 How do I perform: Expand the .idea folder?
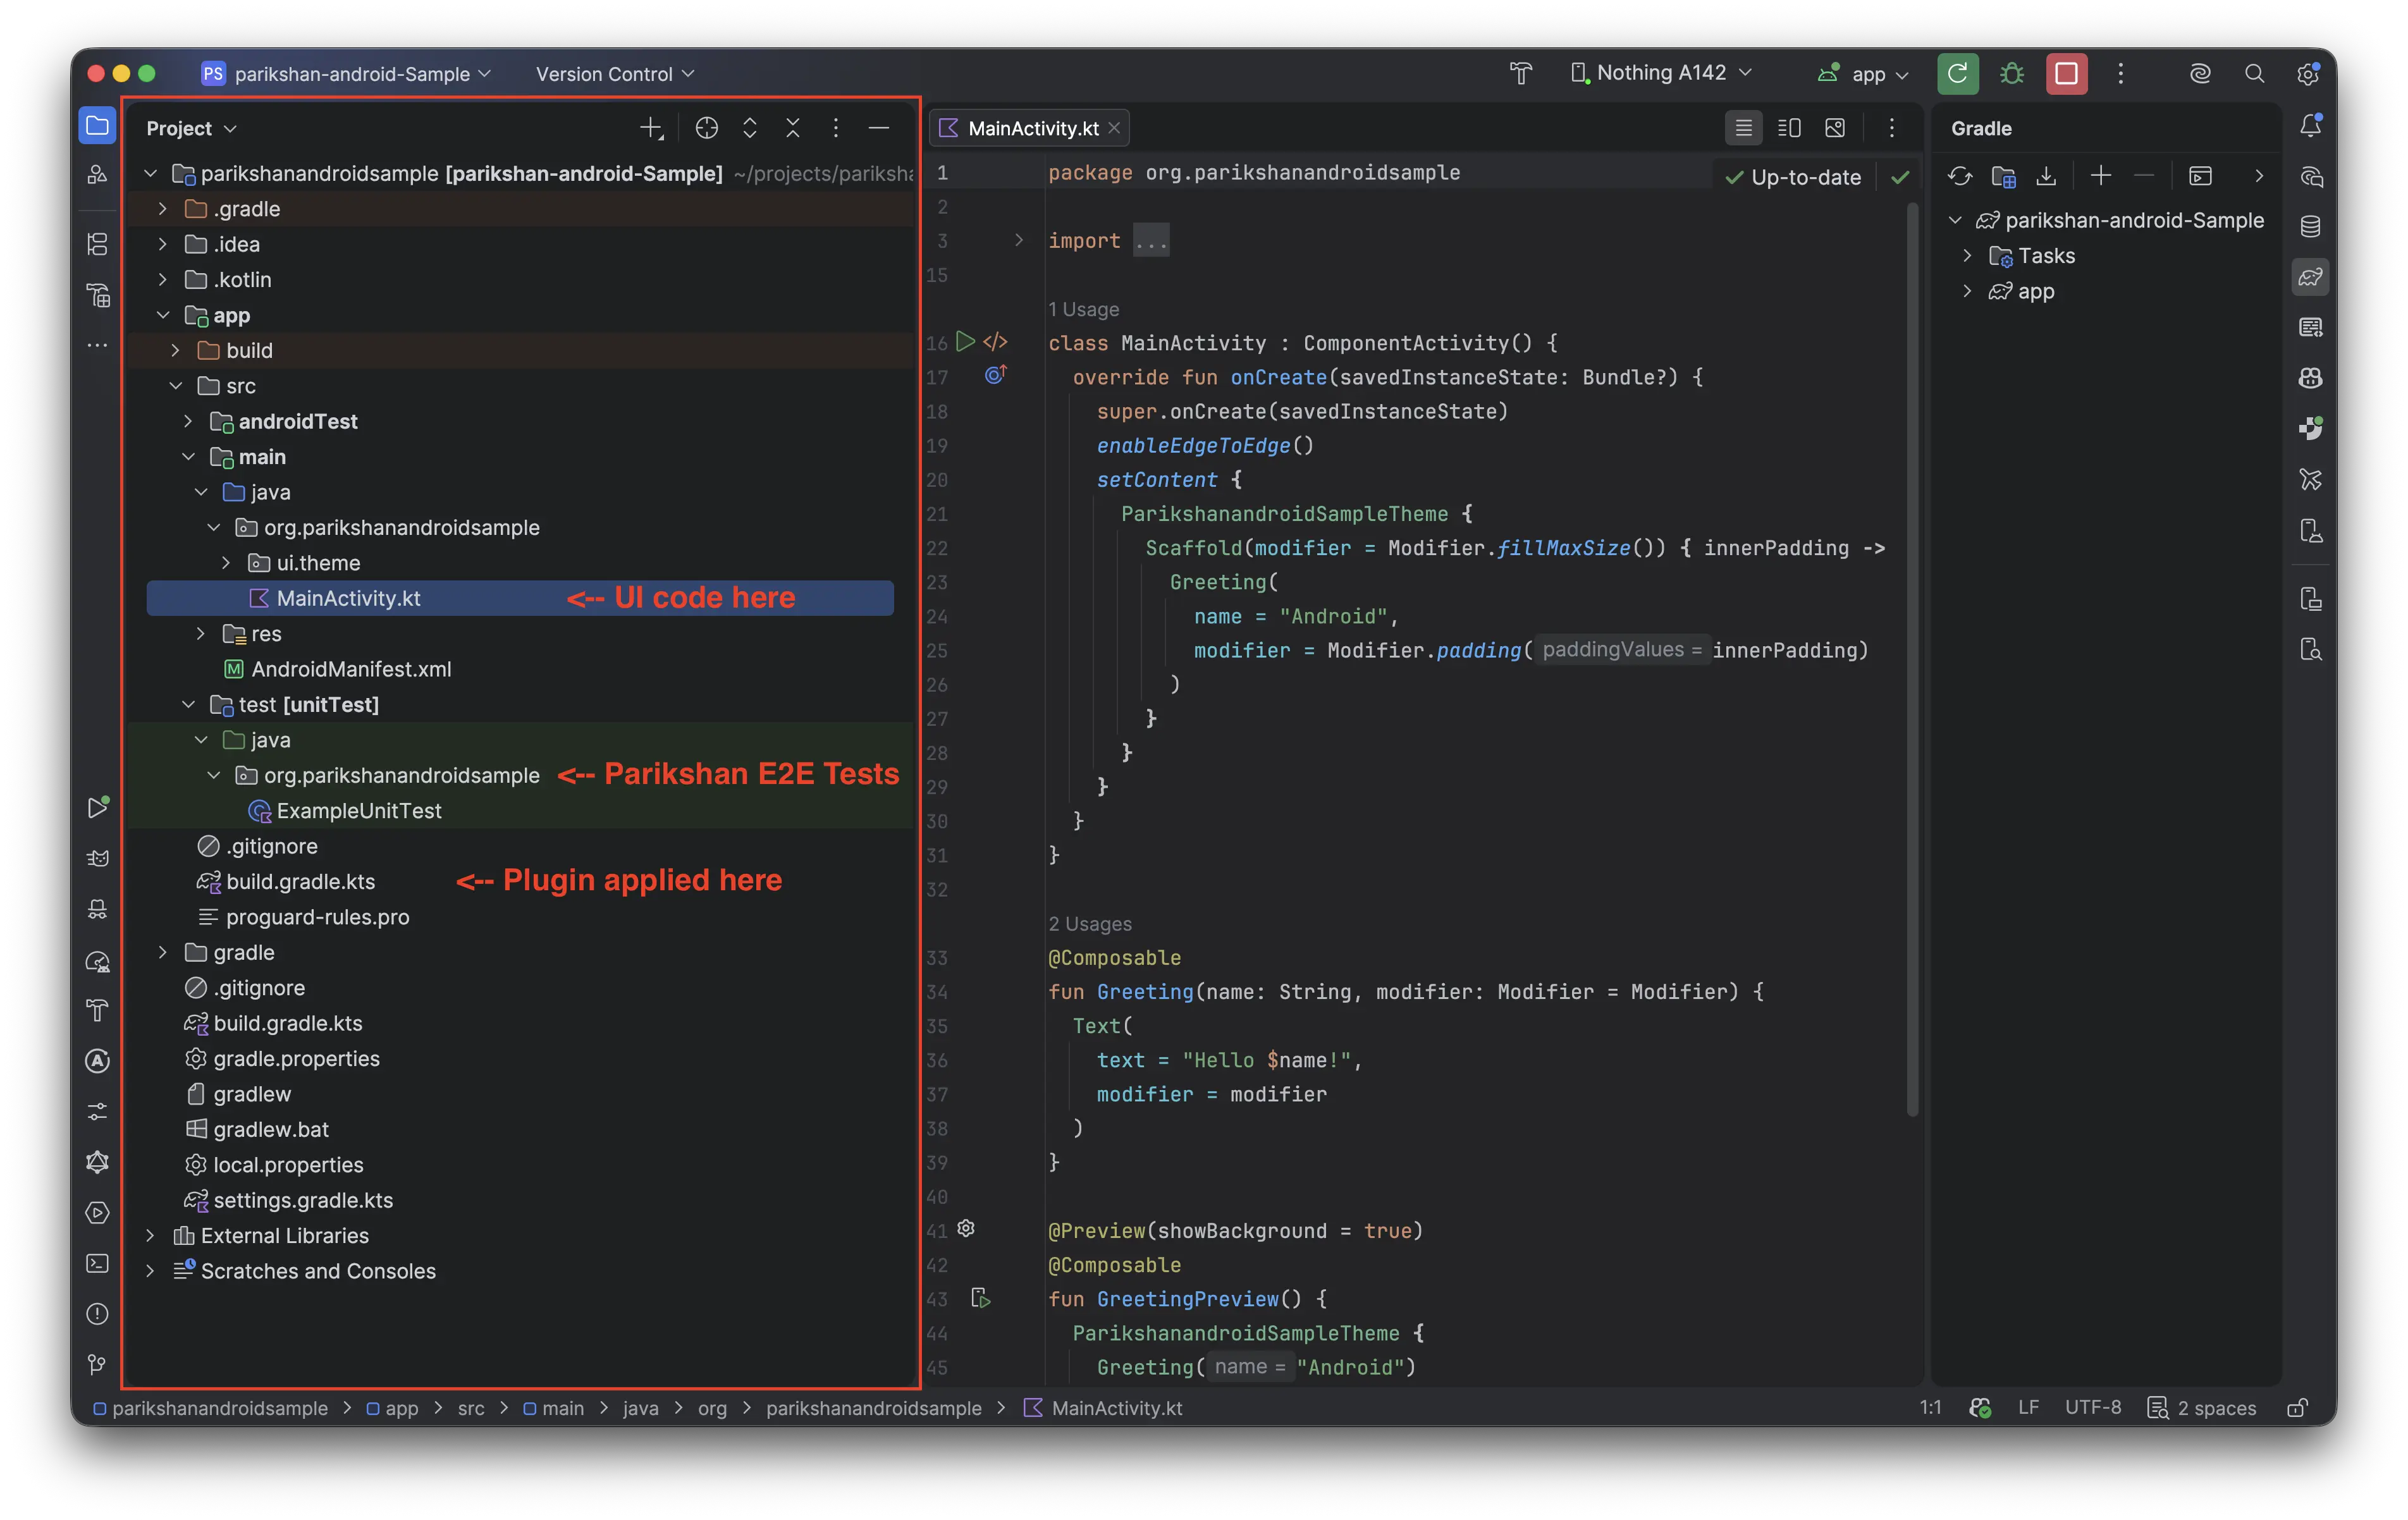[x=162, y=244]
